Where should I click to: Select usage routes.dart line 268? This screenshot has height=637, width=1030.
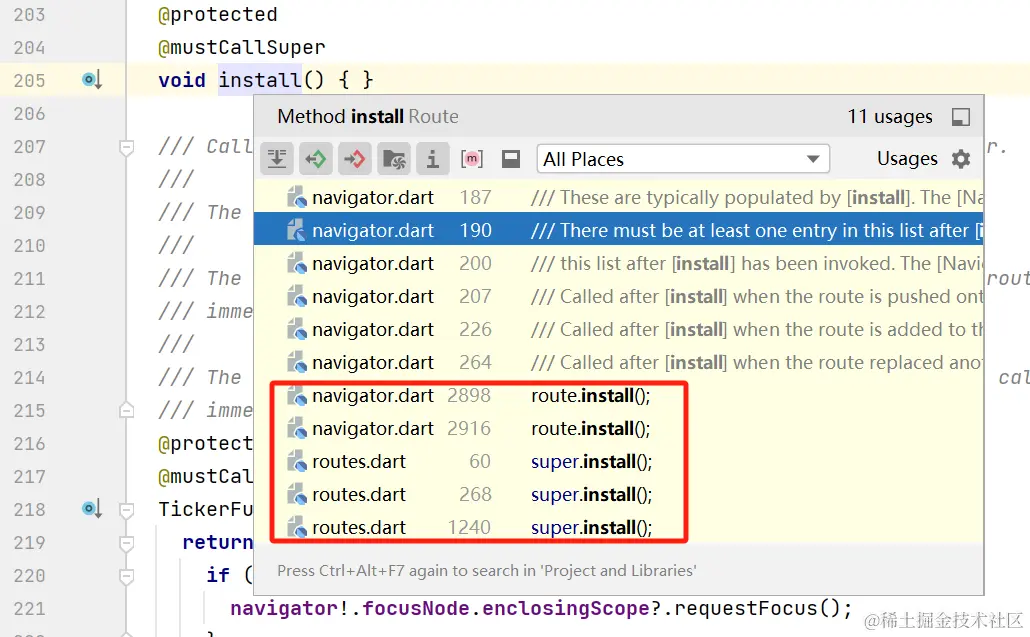tap(618, 494)
